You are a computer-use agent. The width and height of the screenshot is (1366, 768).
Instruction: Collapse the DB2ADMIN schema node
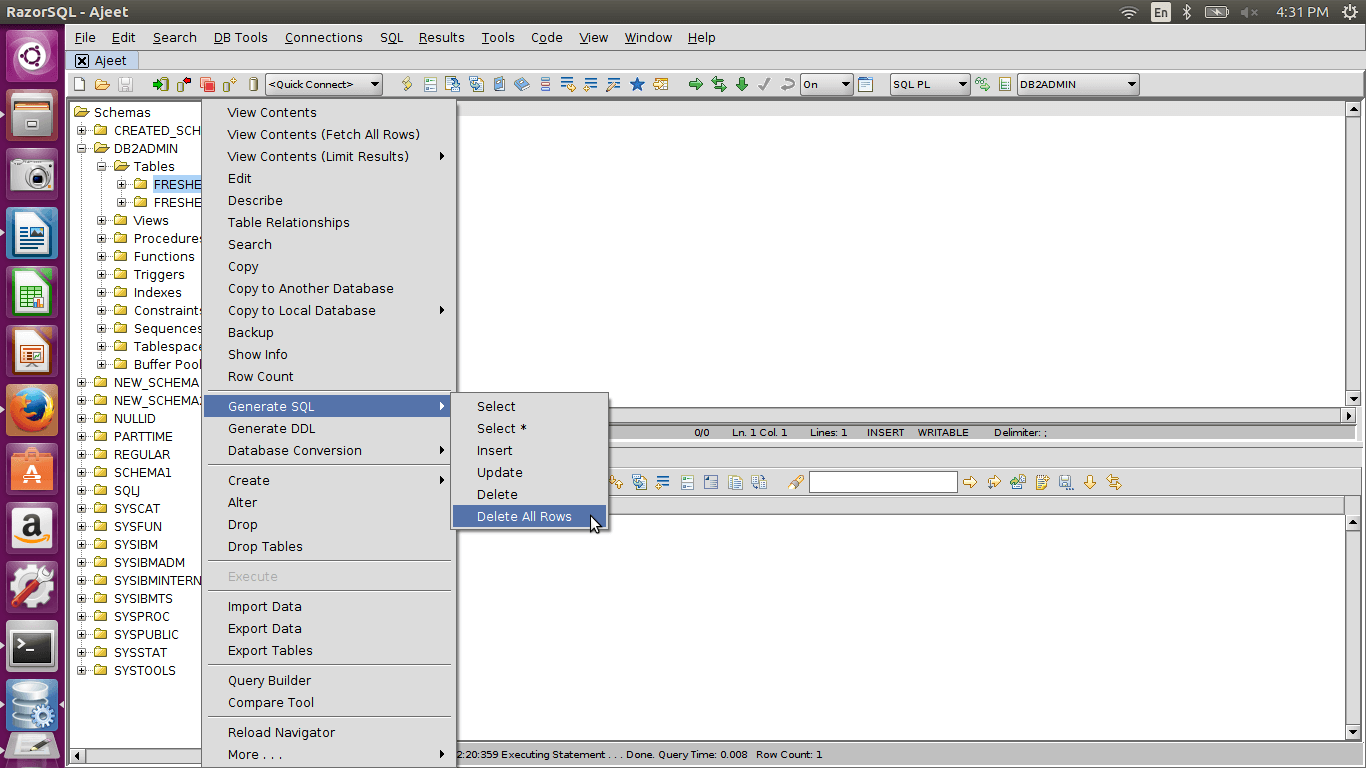pos(82,149)
